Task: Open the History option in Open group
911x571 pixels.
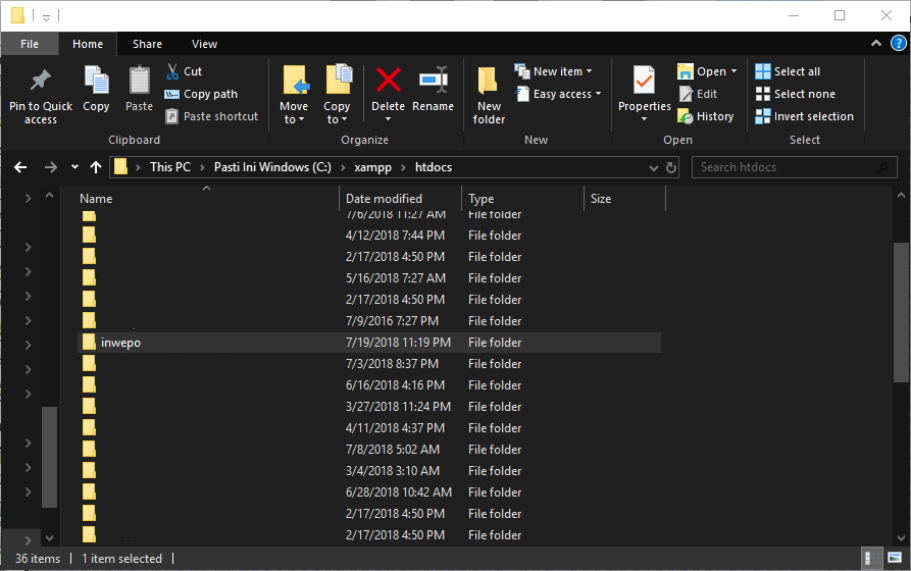Action: pyautogui.click(x=706, y=116)
